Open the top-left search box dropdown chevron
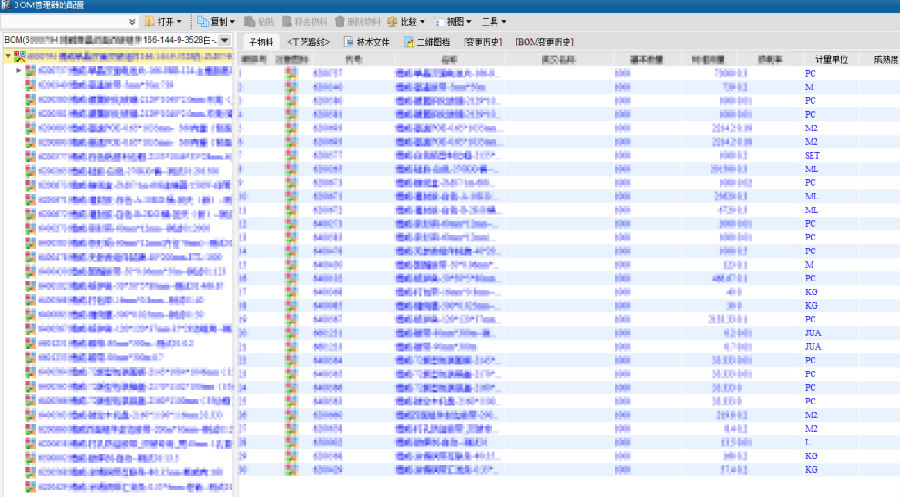Viewport: 900px width, 497px height. tap(133, 21)
